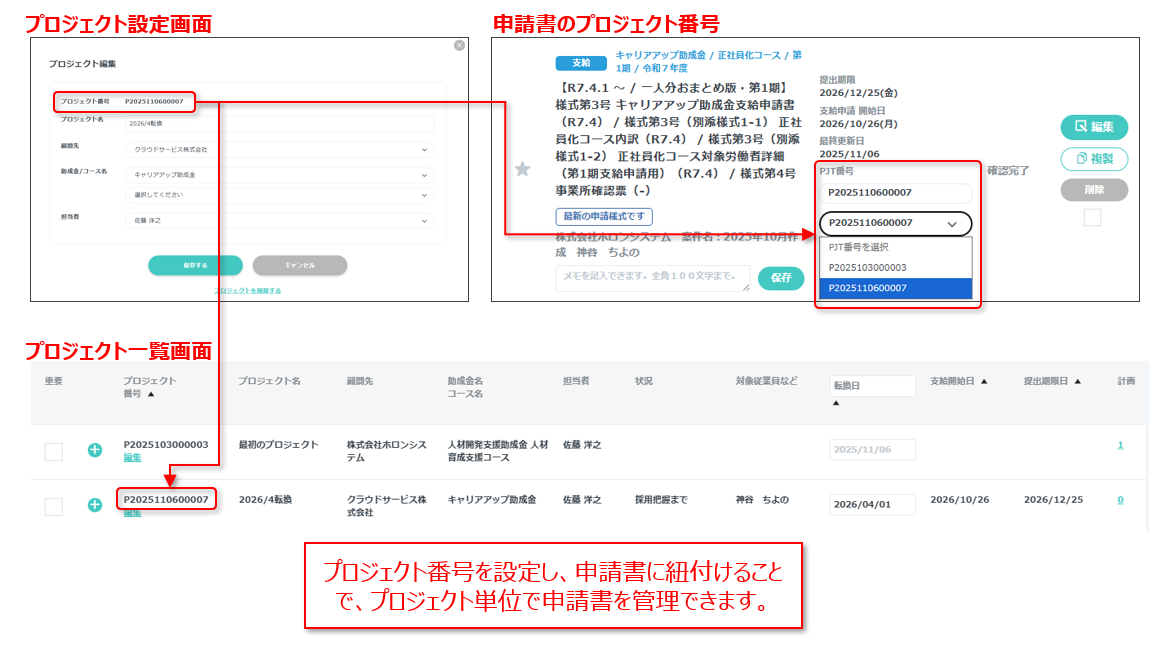Sort by プロジェクト番号 using the arrow icon
The image size is (1171, 666).
(151, 395)
